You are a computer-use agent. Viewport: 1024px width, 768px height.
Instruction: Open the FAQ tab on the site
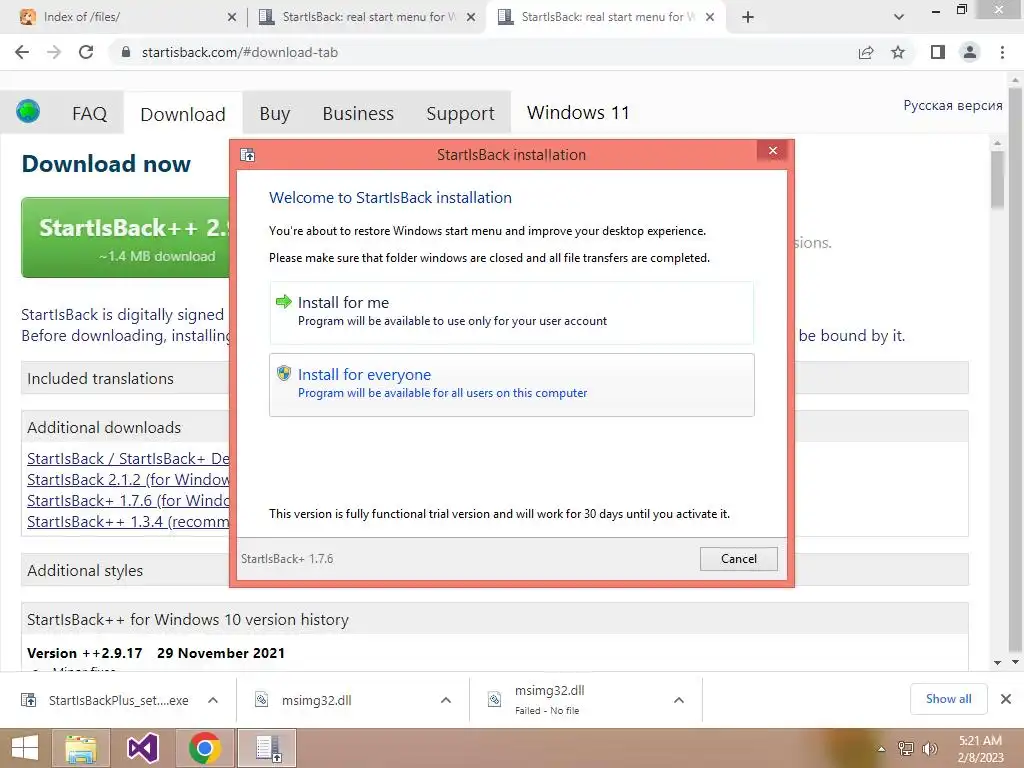[x=89, y=114]
